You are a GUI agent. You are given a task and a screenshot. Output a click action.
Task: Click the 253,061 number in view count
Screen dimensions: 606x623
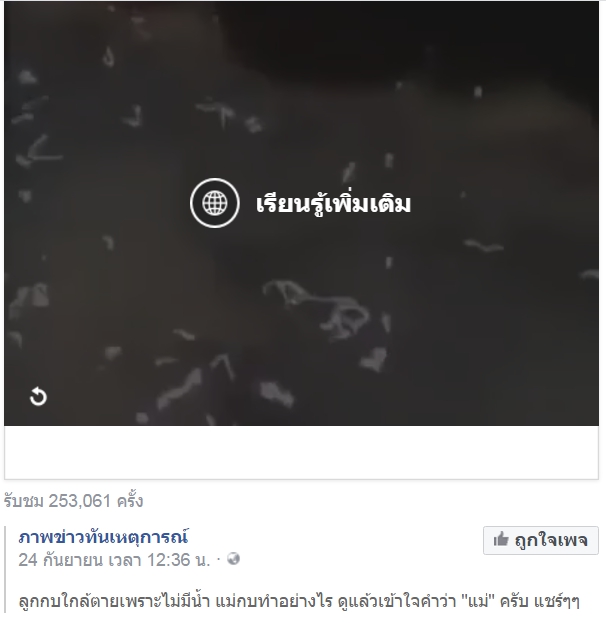coord(79,501)
